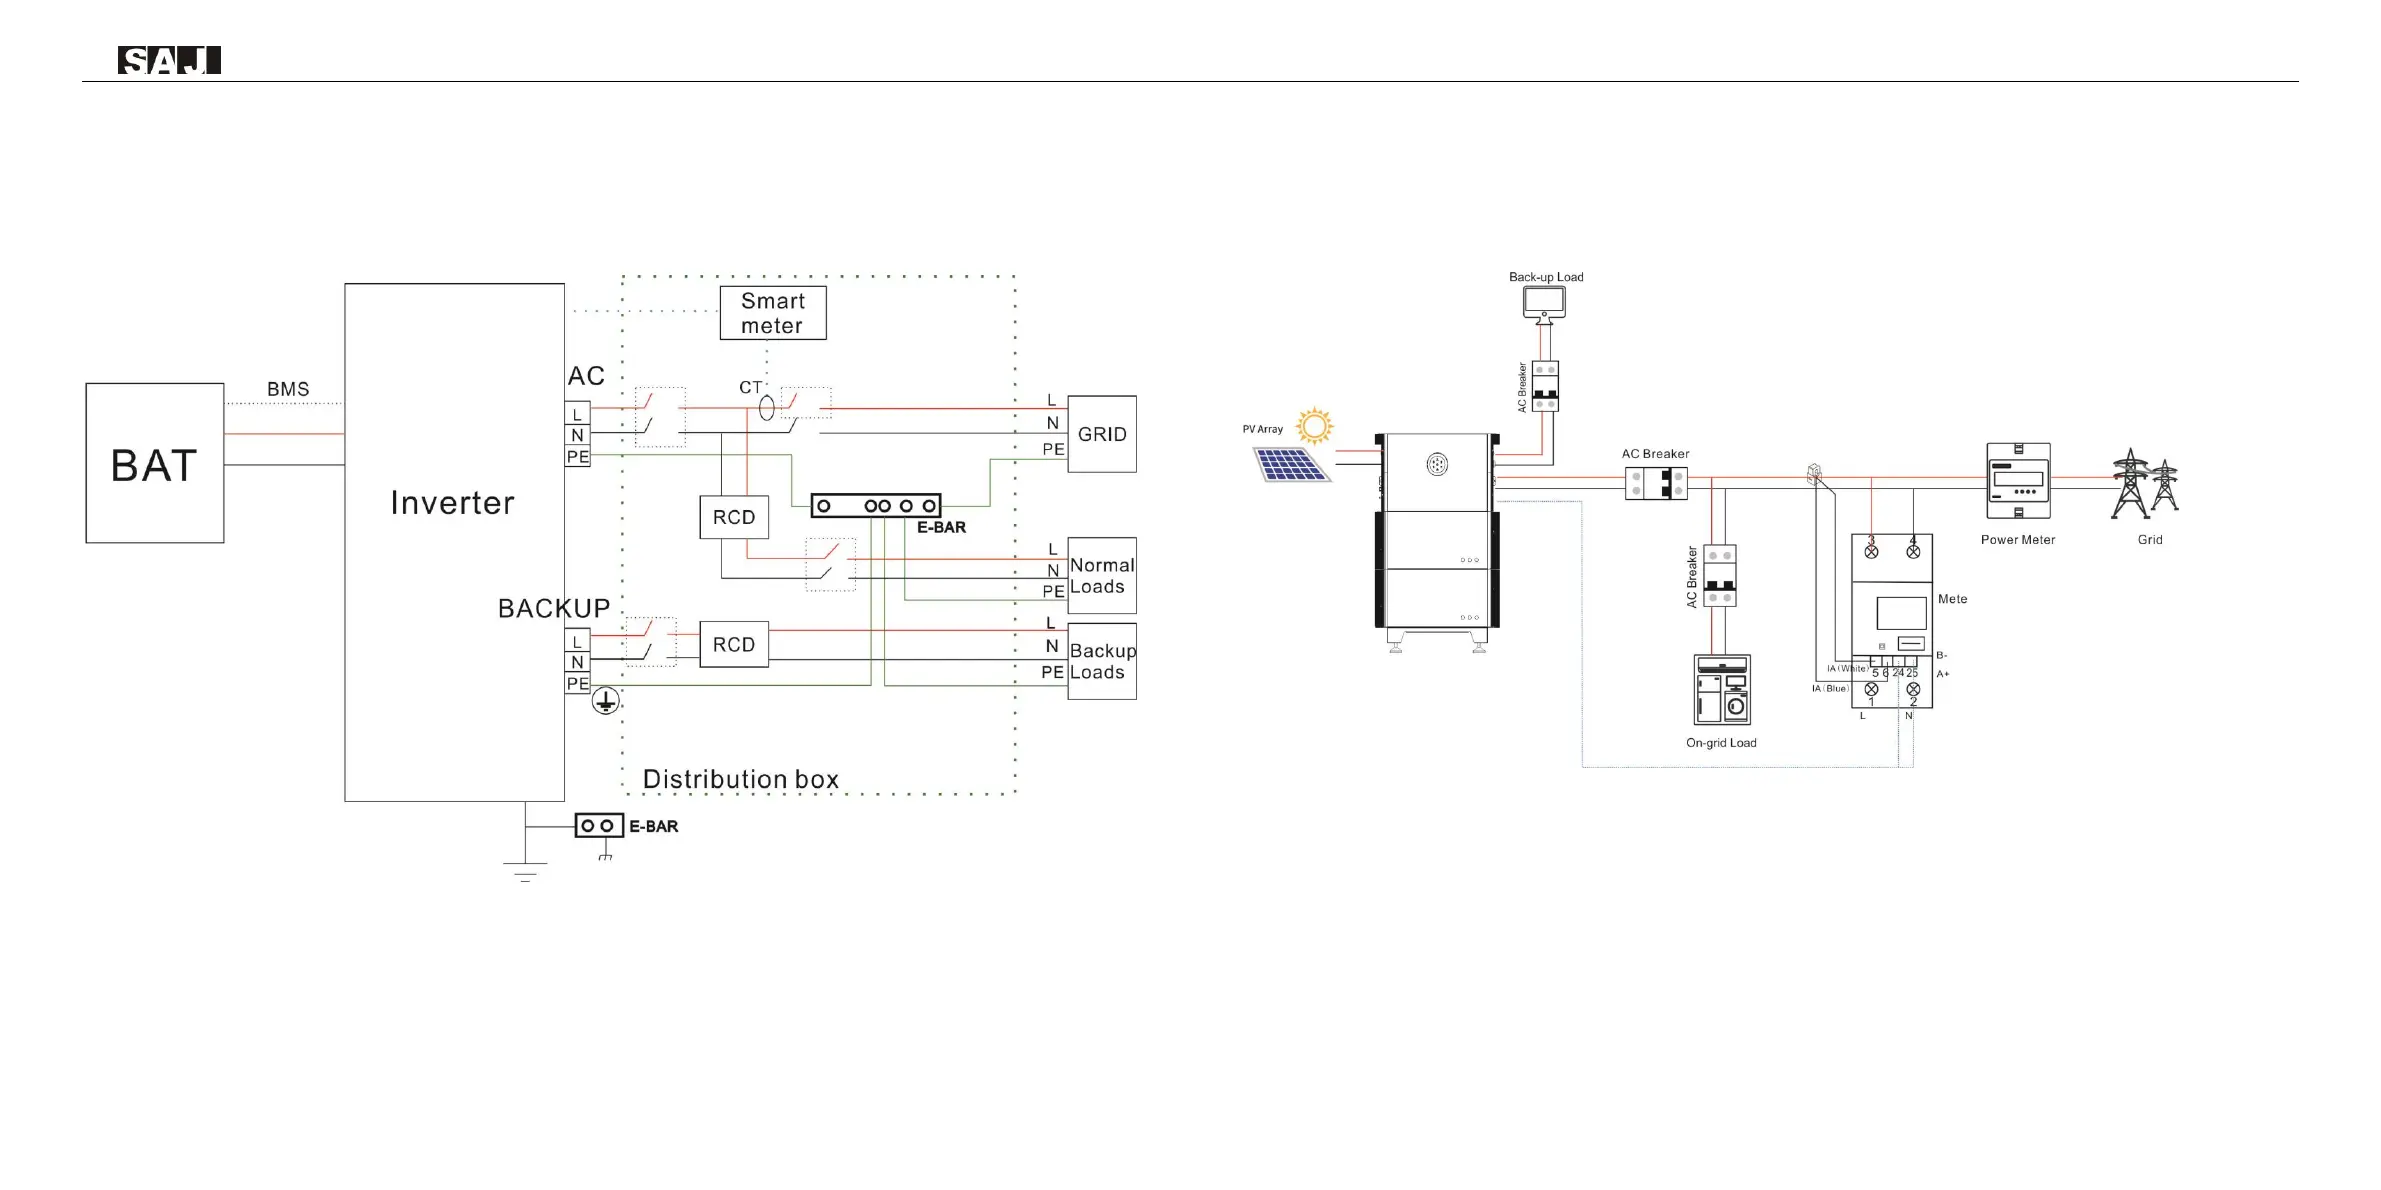Select the PV Array label
This screenshot has height=1190, width=2381.
point(1262,429)
